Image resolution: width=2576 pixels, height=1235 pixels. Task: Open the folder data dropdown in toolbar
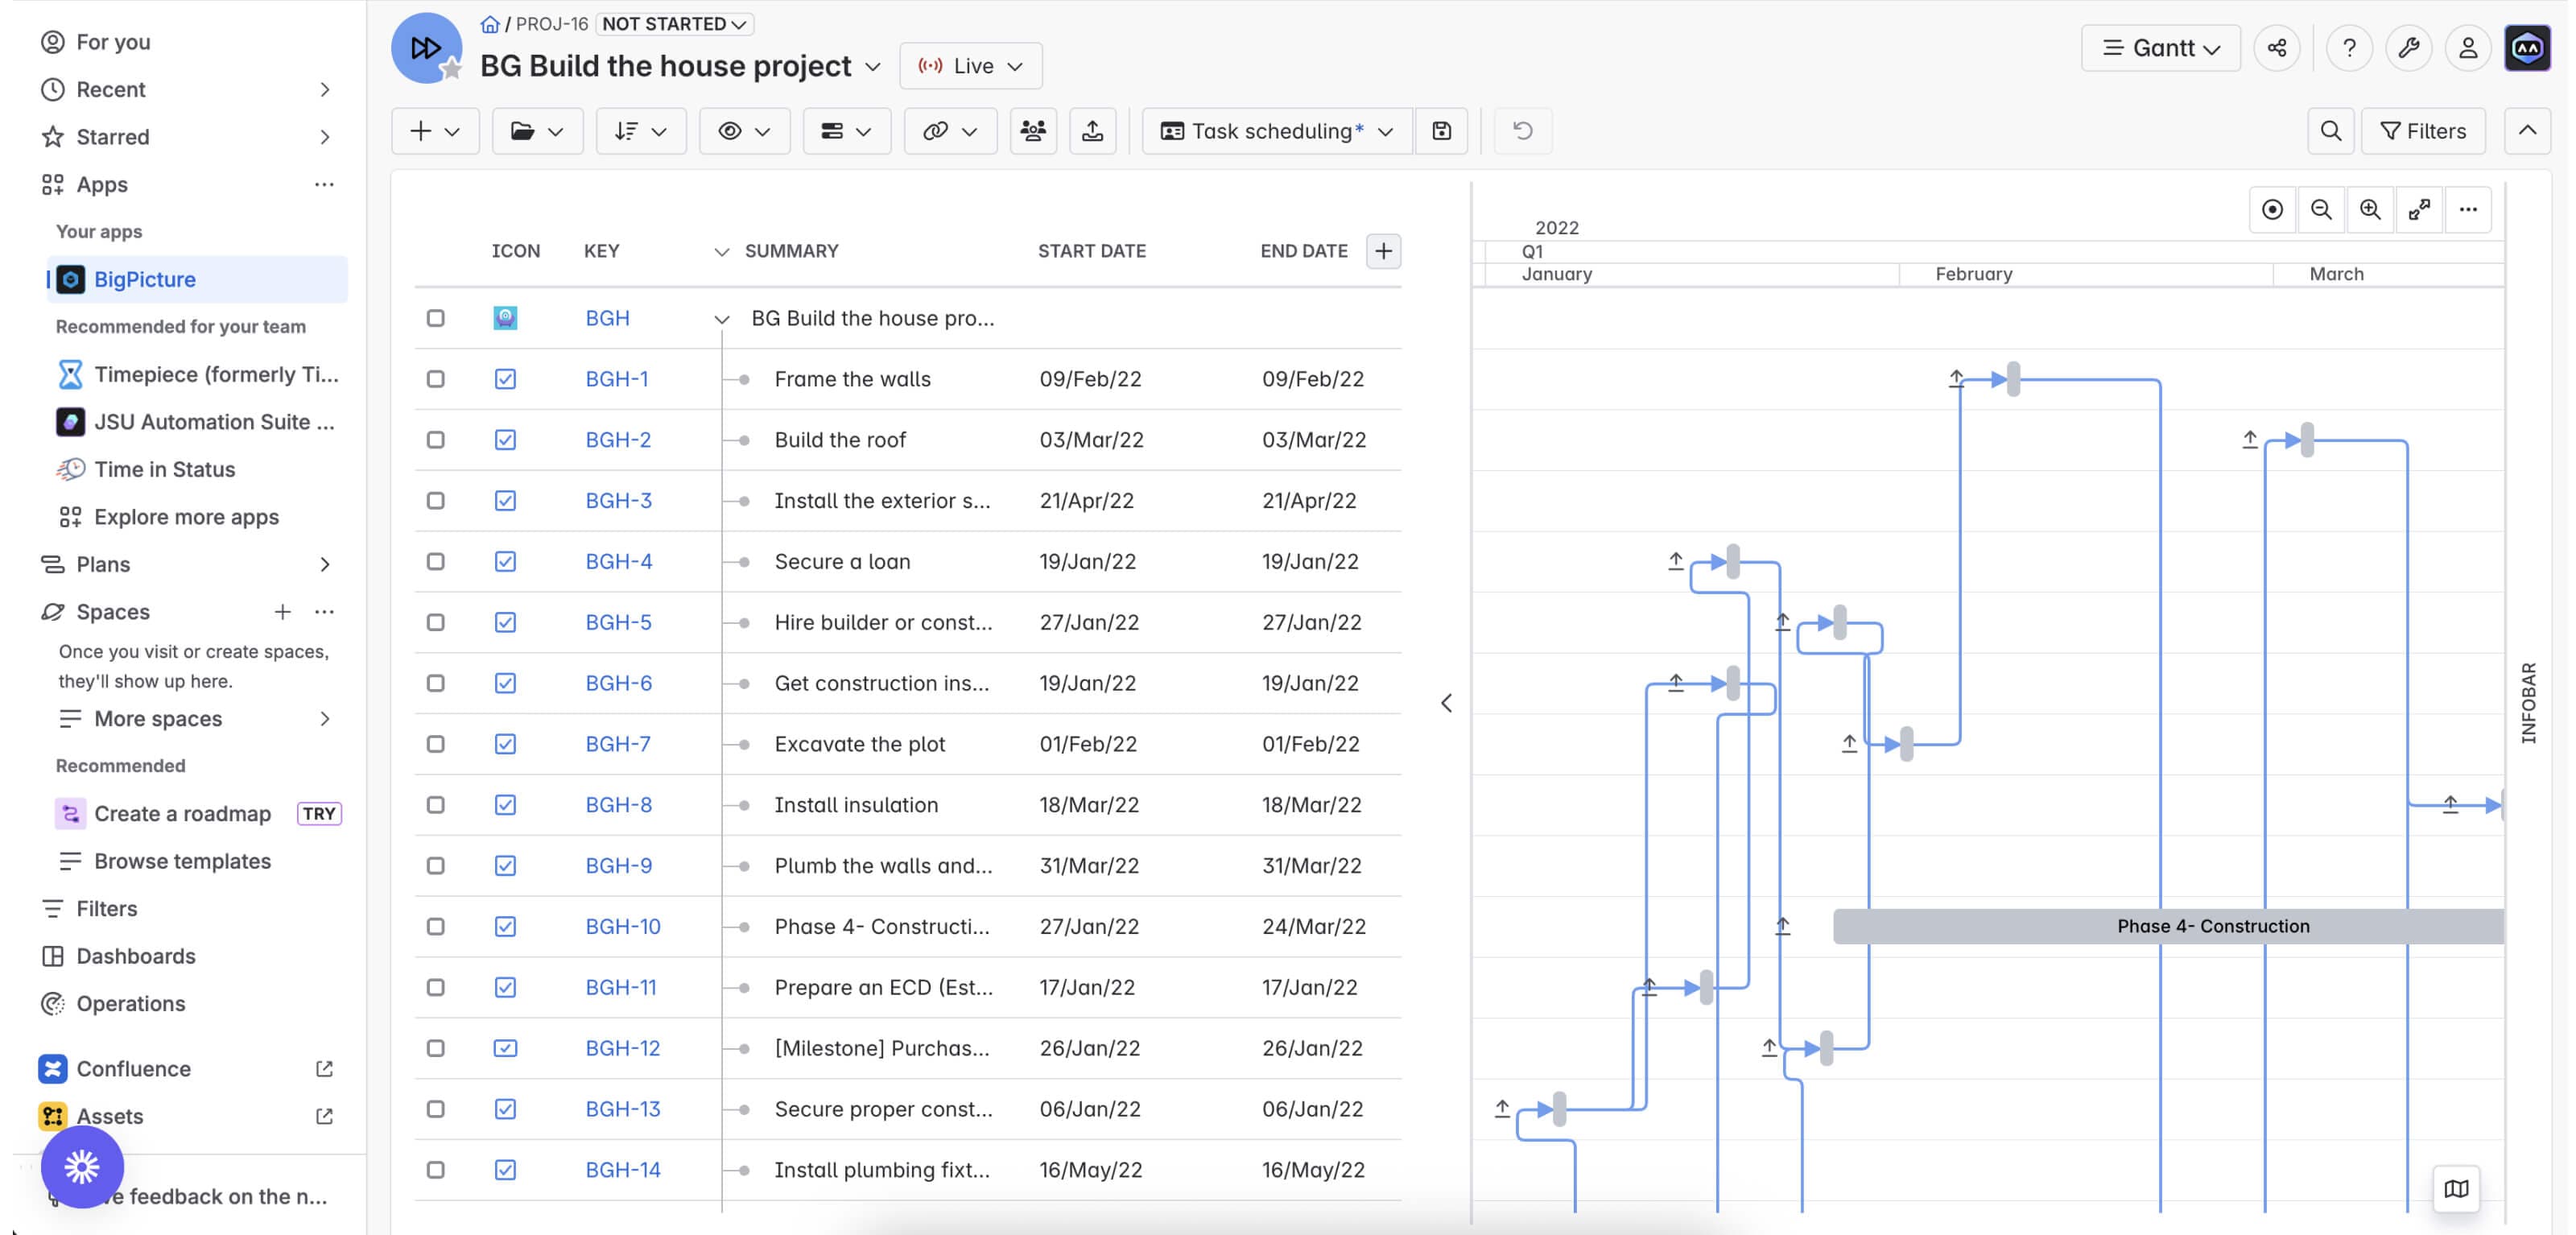537,131
